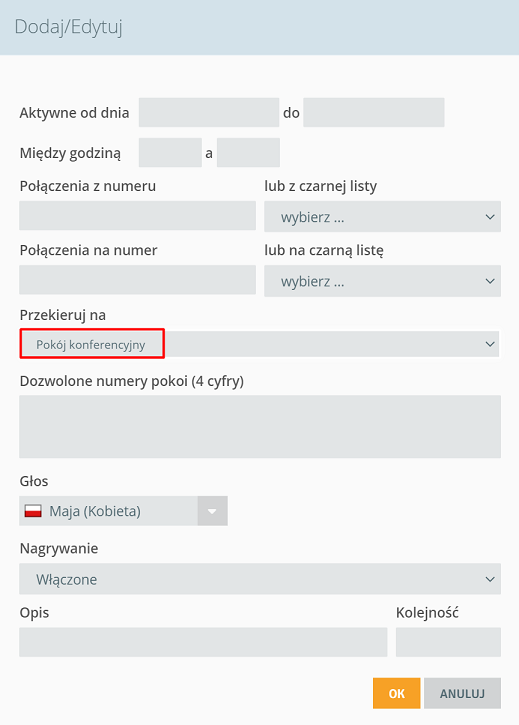Click the 'Między godziną' start hour field
Screen dimensions: 519x725
tap(170, 153)
